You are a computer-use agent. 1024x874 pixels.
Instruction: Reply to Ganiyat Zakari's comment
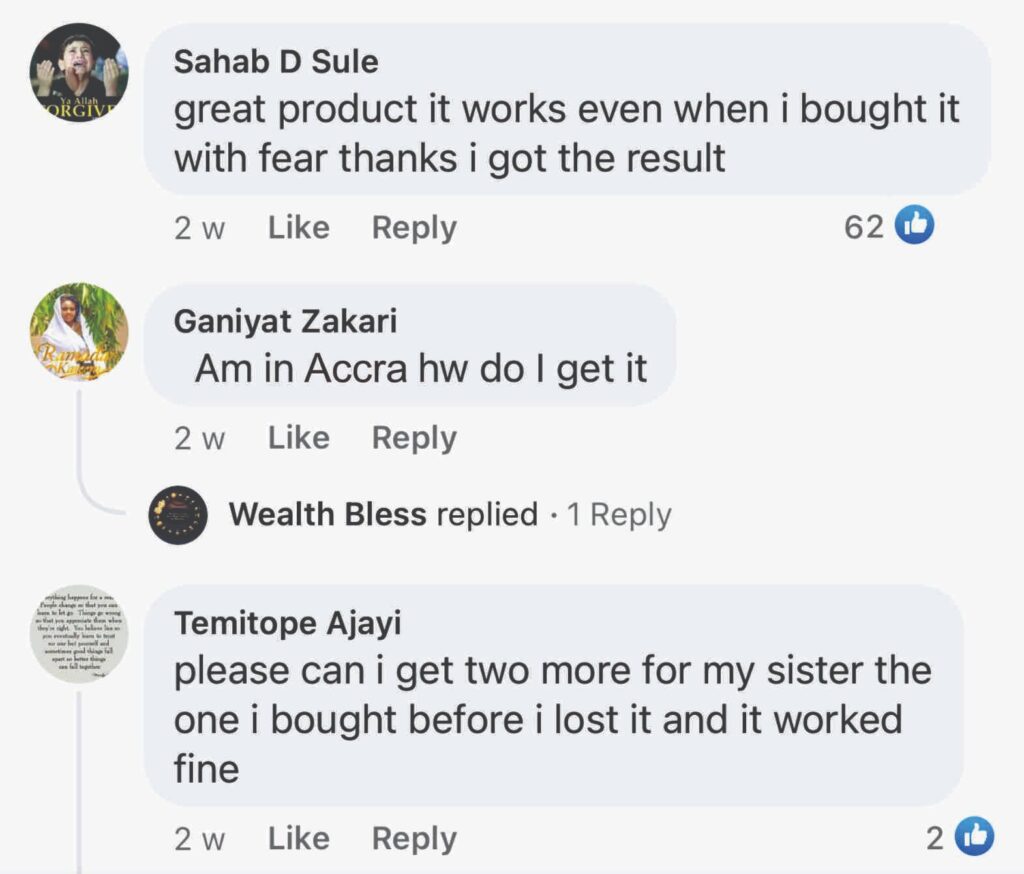[x=414, y=438]
